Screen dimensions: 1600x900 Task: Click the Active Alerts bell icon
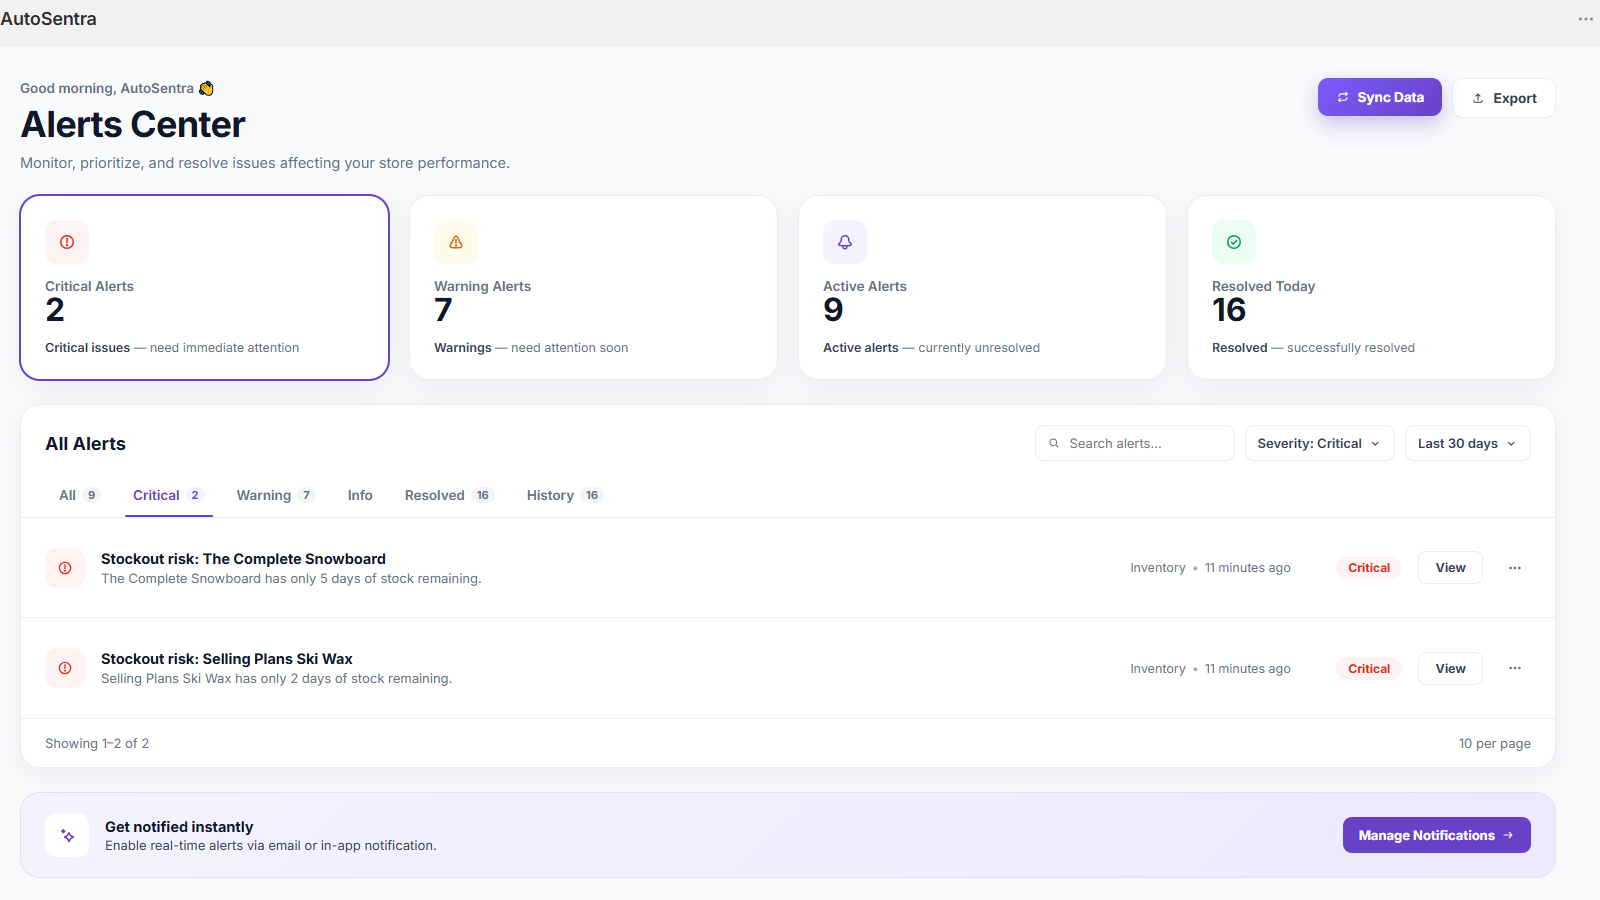click(x=845, y=242)
